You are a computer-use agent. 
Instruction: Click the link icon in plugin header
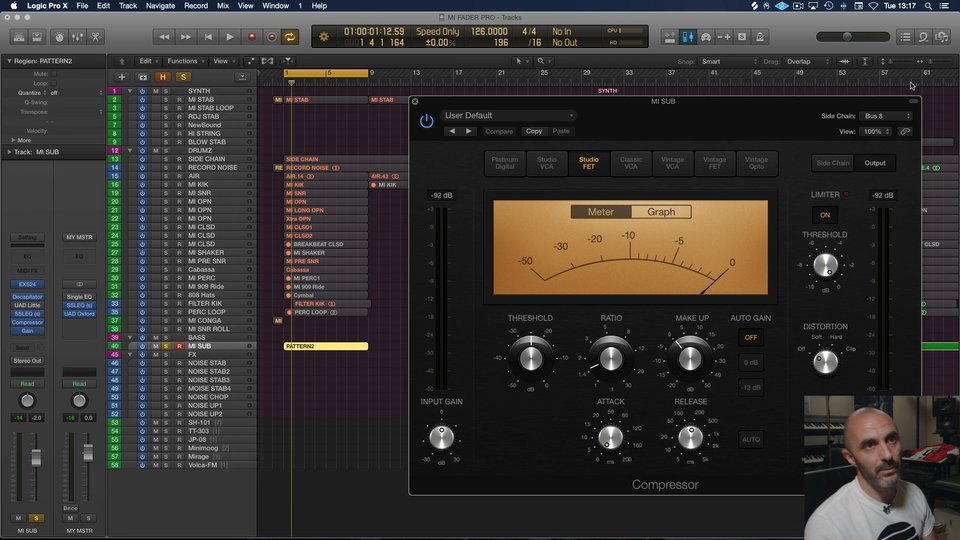pos(905,132)
